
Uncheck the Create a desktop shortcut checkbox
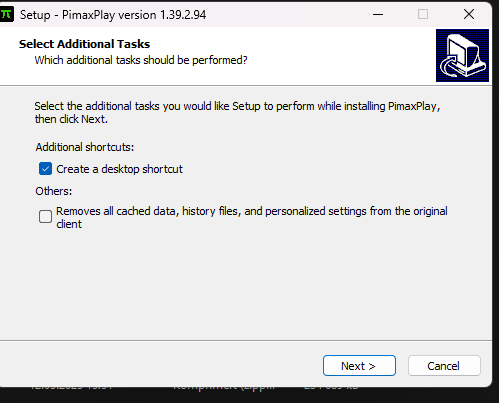pyautogui.click(x=45, y=169)
